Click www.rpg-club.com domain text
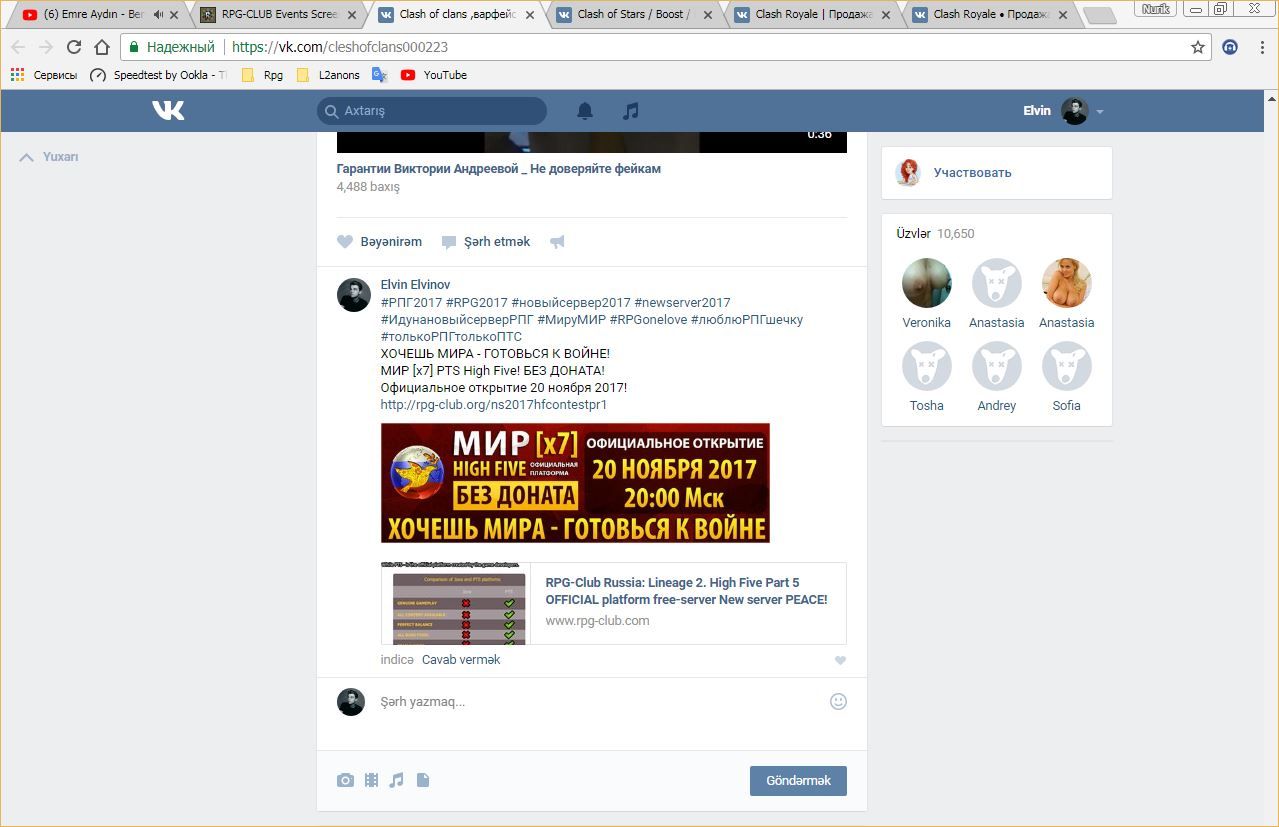 pos(597,621)
